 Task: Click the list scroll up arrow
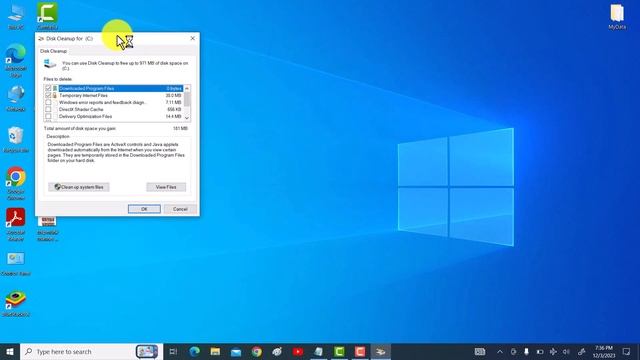187,88
